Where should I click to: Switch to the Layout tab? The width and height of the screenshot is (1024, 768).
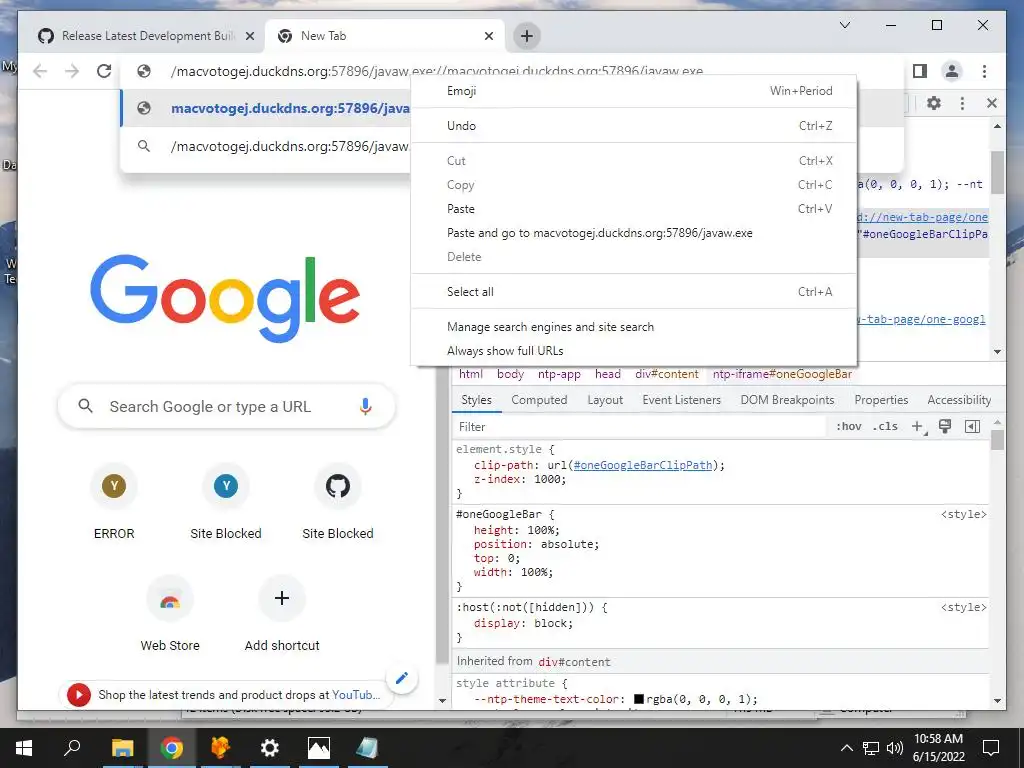click(605, 400)
